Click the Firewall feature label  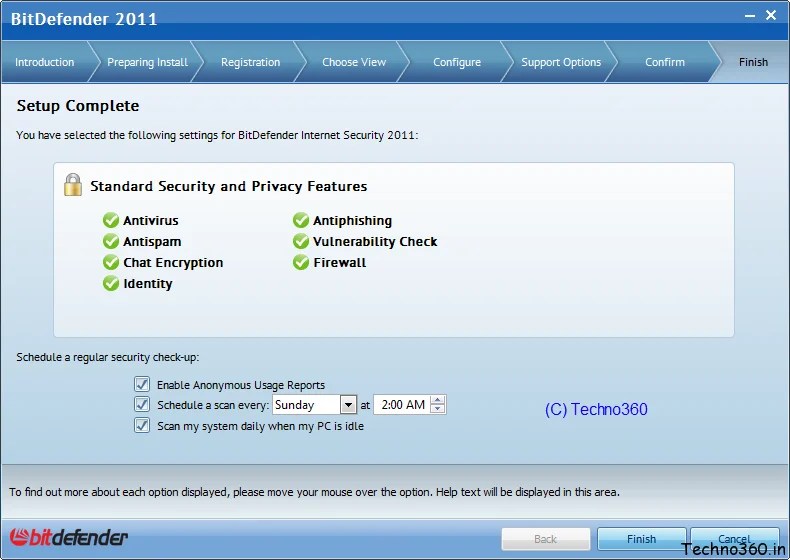coord(340,263)
